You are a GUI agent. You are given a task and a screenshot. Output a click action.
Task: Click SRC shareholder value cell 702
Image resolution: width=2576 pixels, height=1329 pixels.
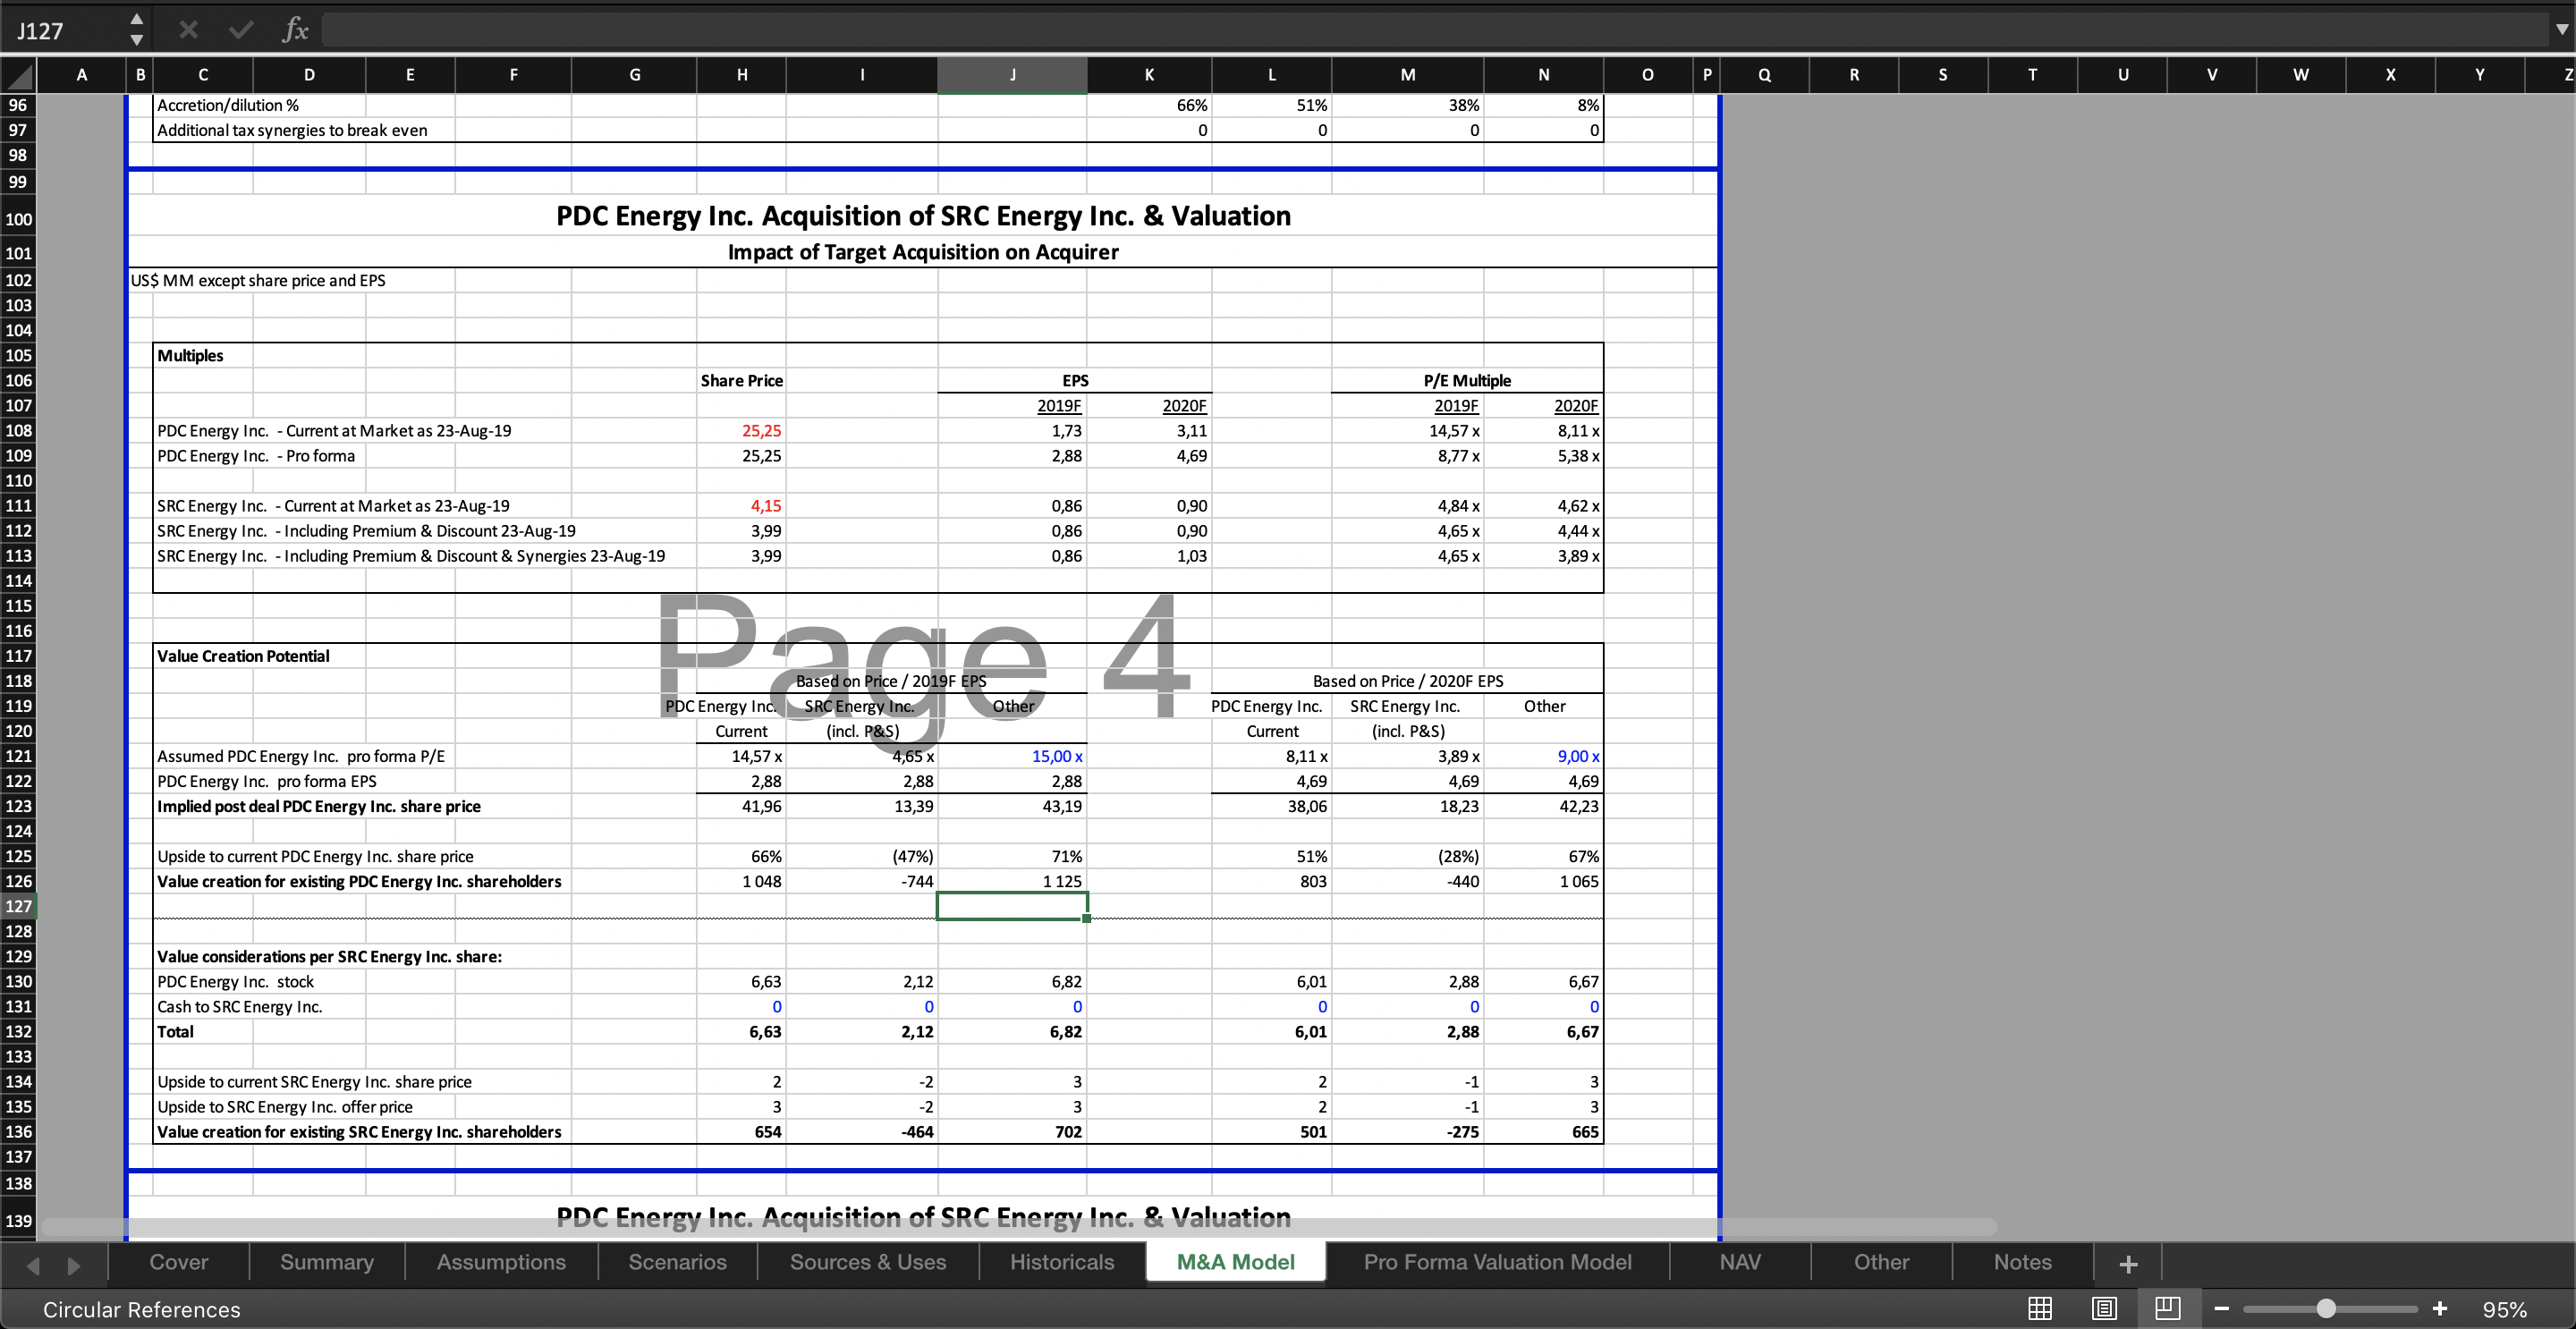[x=1012, y=1131]
